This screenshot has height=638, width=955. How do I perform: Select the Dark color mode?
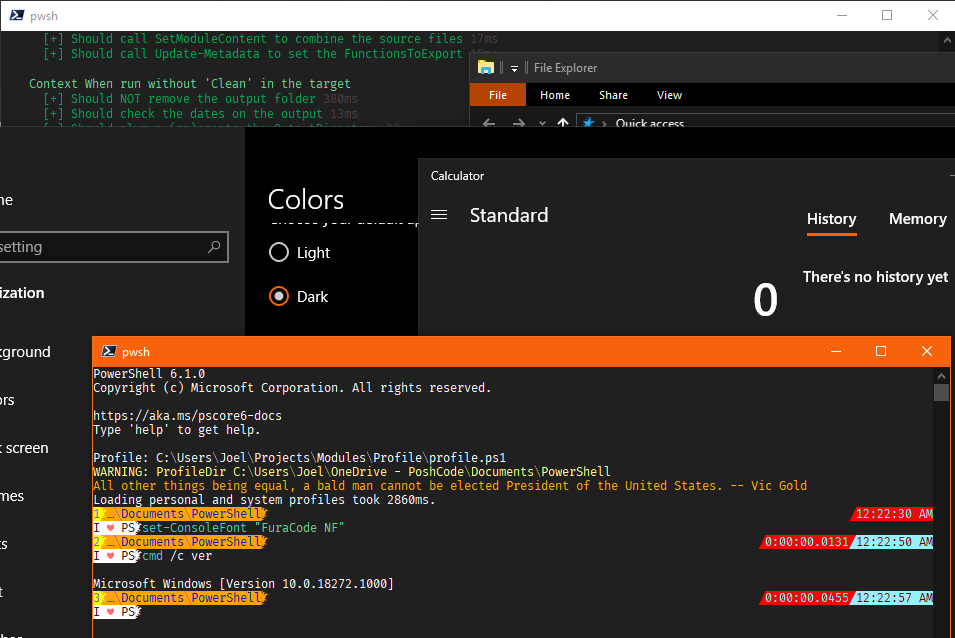pyautogui.click(x=279, y=296)
